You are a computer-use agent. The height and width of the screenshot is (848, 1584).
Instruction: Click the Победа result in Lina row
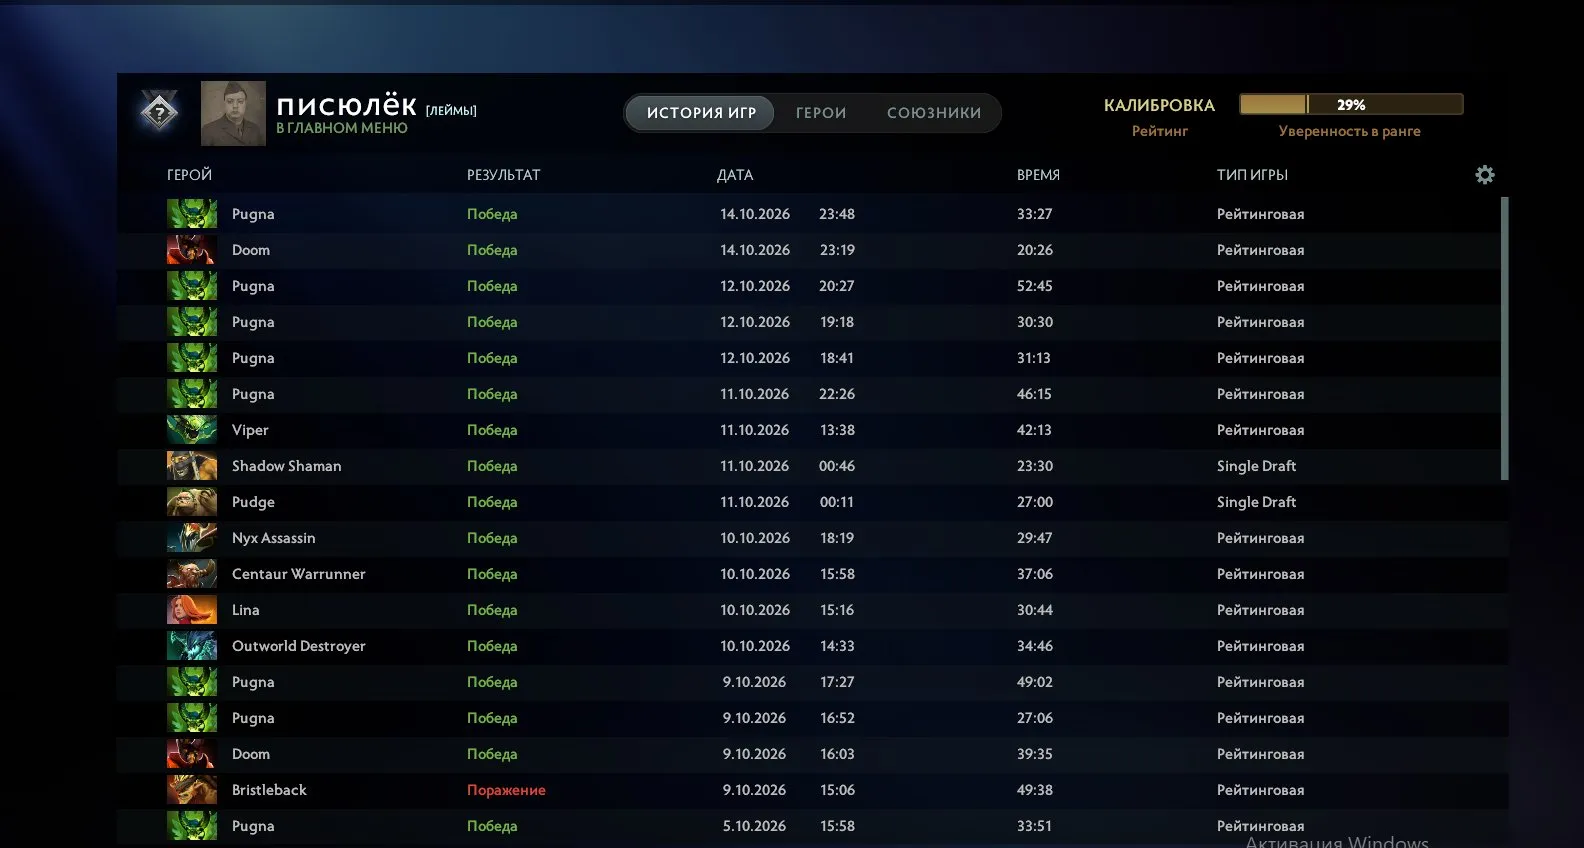tap(492, 610)
